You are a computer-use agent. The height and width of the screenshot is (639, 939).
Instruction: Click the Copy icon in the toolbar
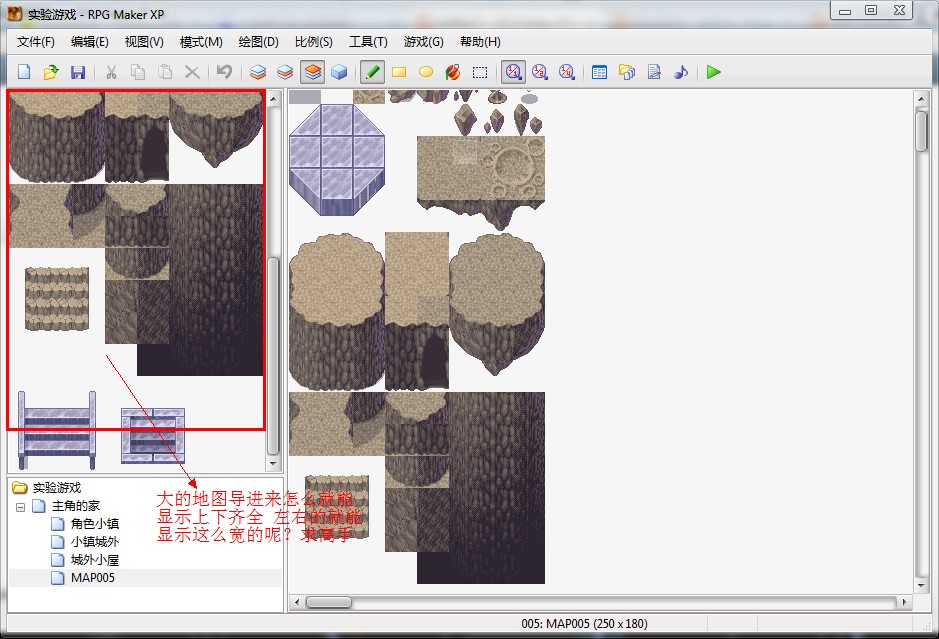pos(138,72)
